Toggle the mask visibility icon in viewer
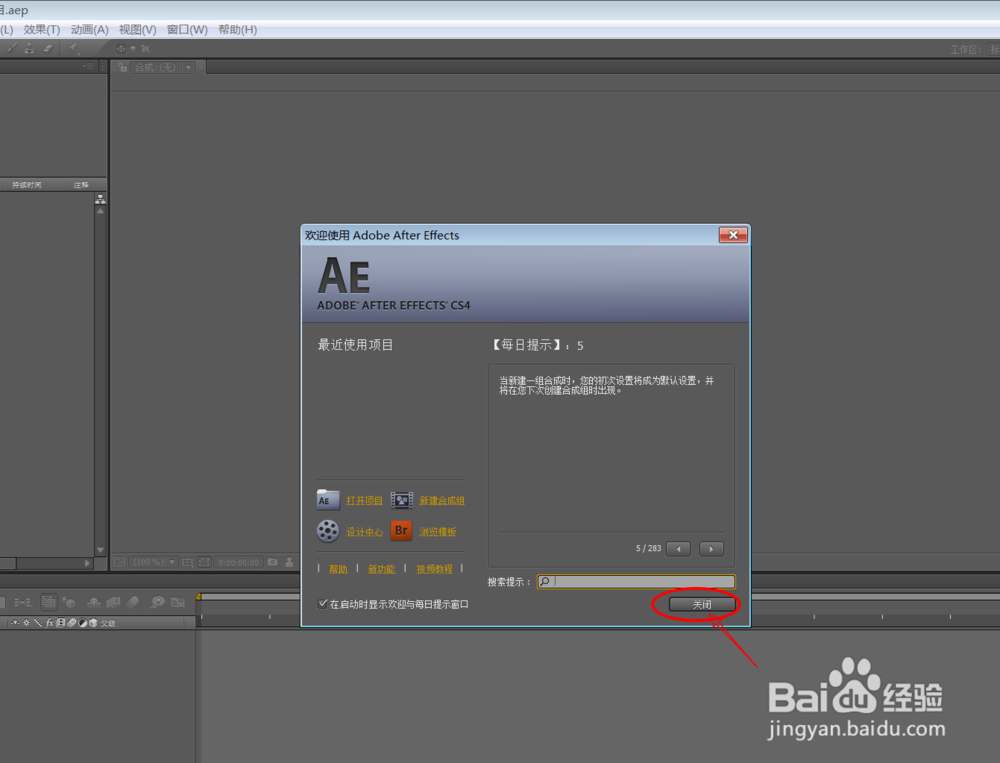The width and height of the screenshot is (1000, 763). coord(204,562)
